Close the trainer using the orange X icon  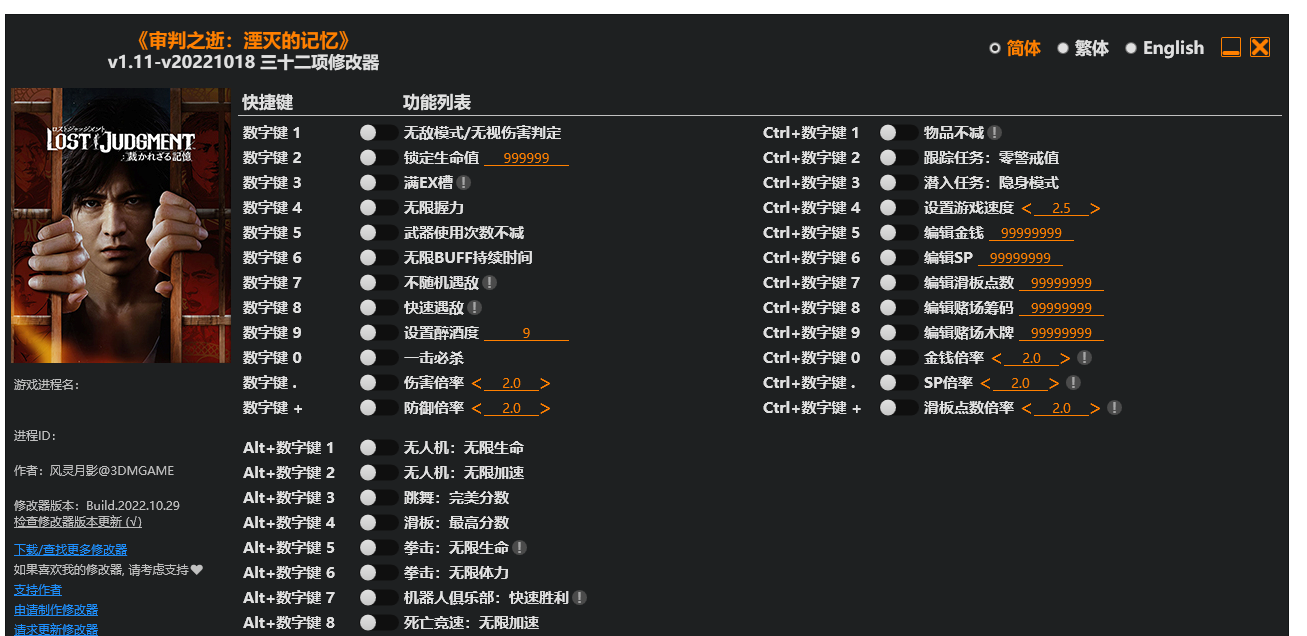(1260, 47)
